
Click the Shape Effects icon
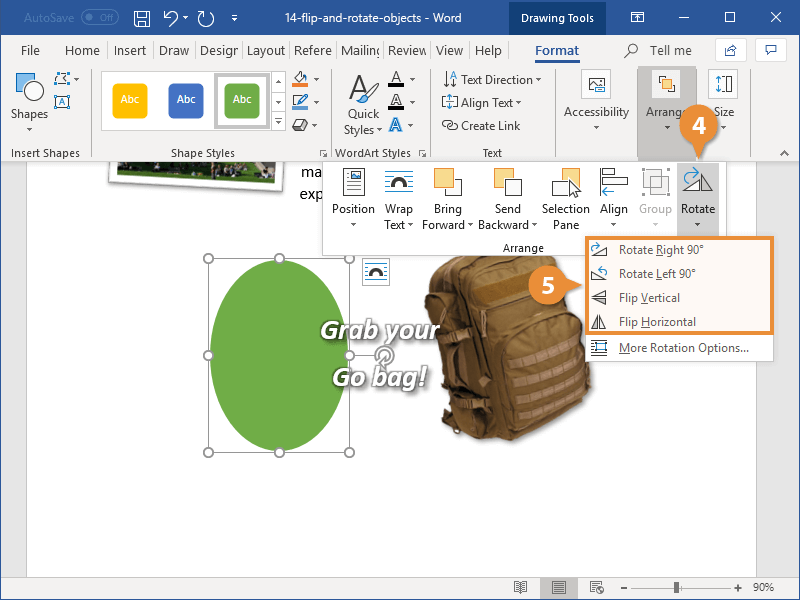point(300,124)
